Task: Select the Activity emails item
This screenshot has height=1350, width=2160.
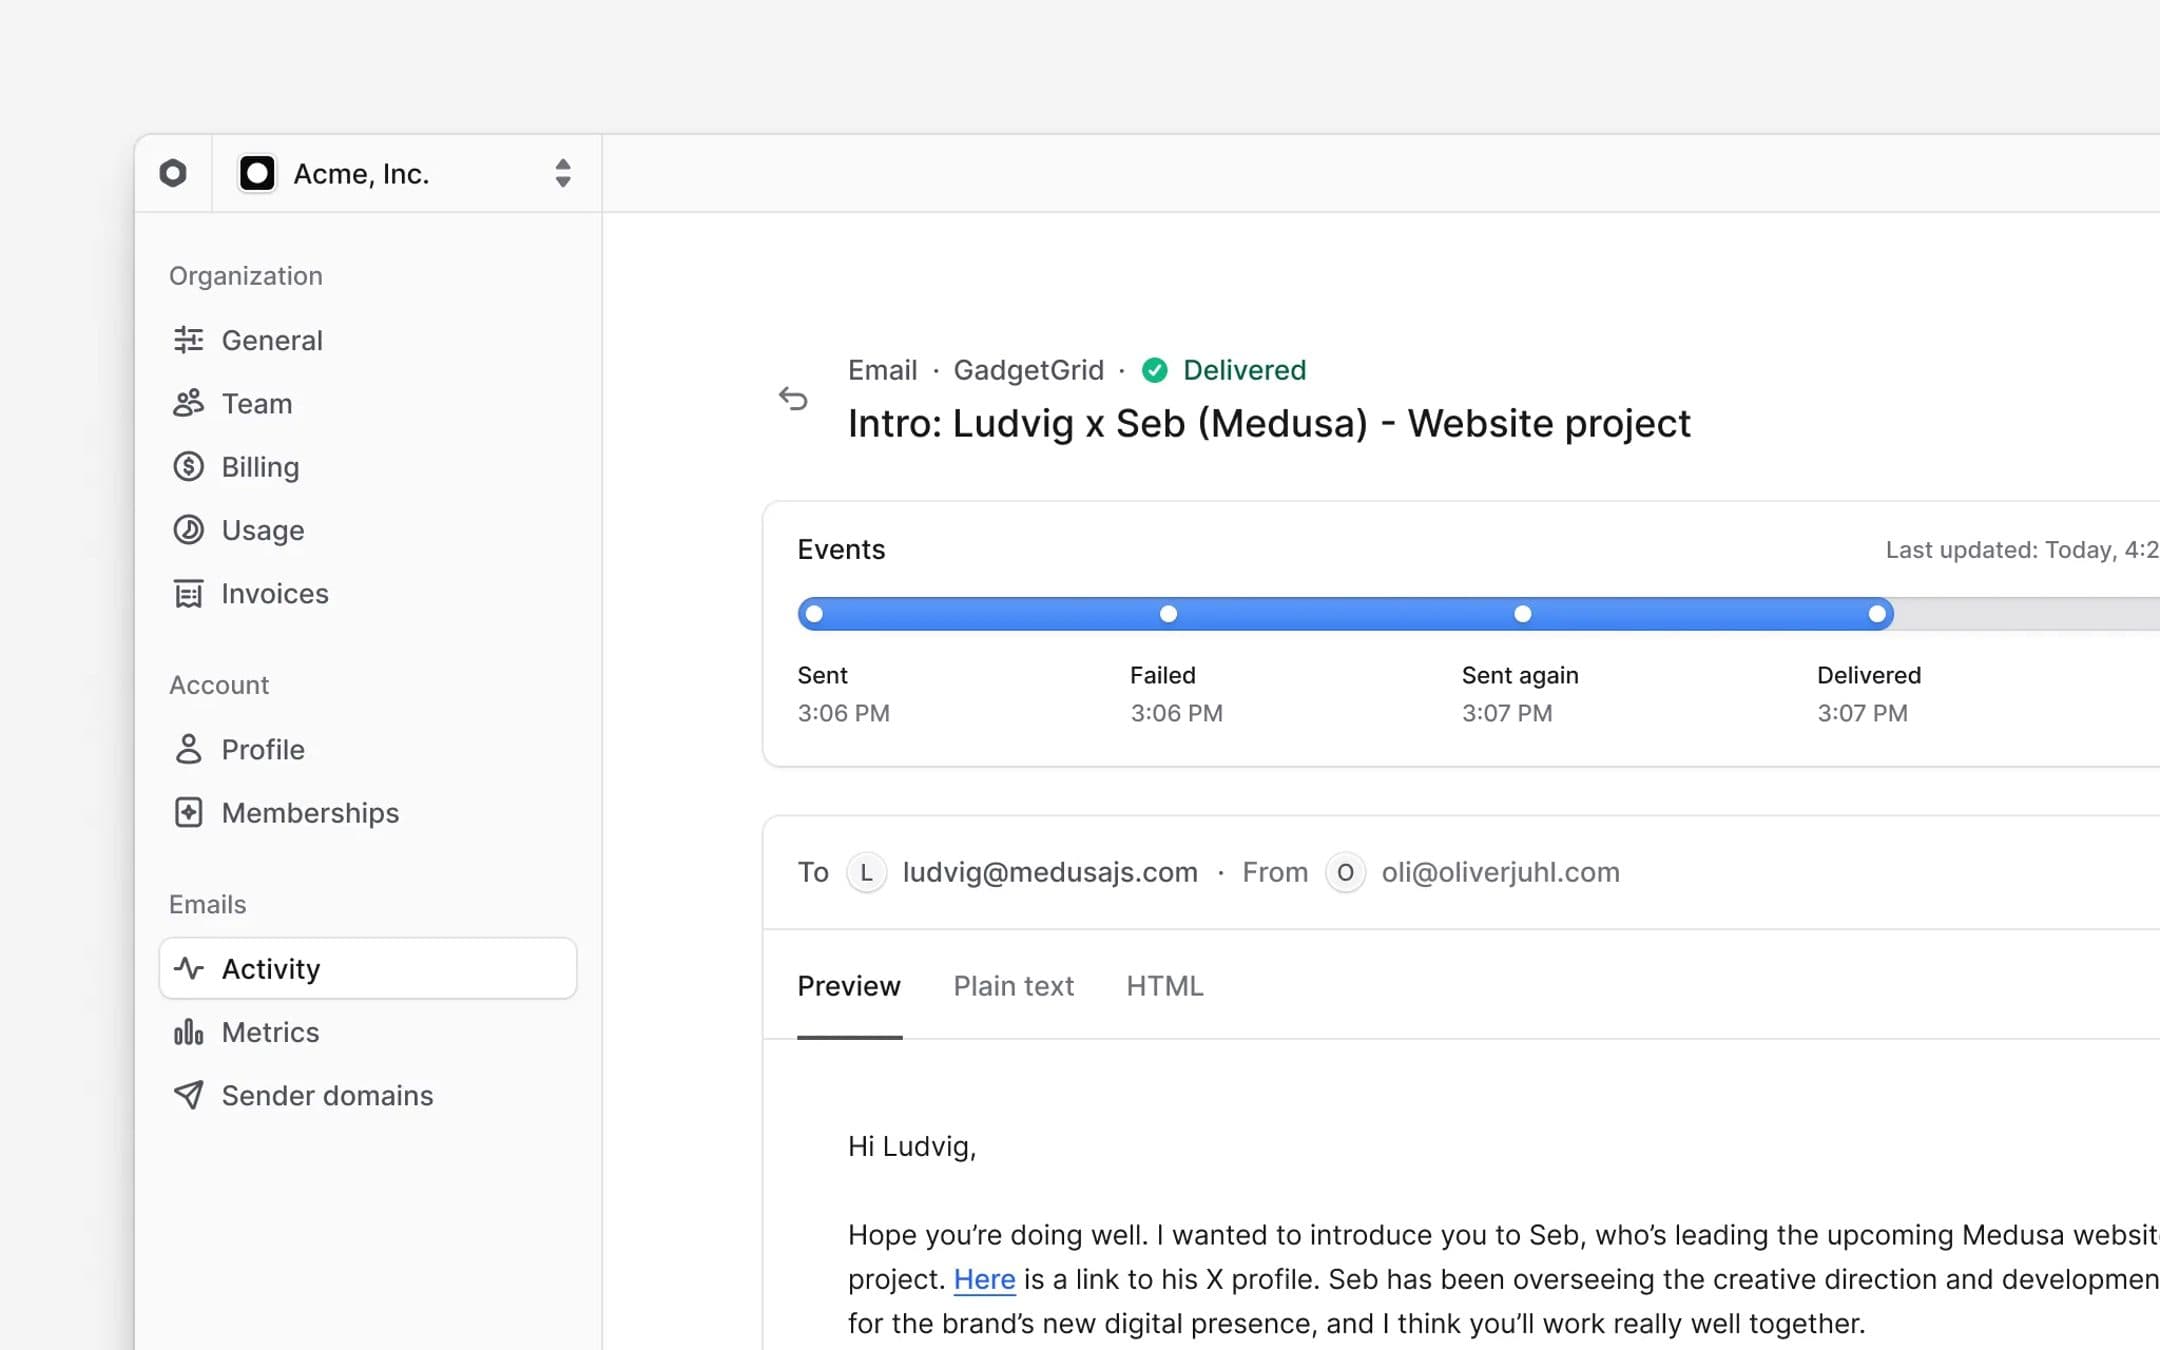Action: (368, 968)
